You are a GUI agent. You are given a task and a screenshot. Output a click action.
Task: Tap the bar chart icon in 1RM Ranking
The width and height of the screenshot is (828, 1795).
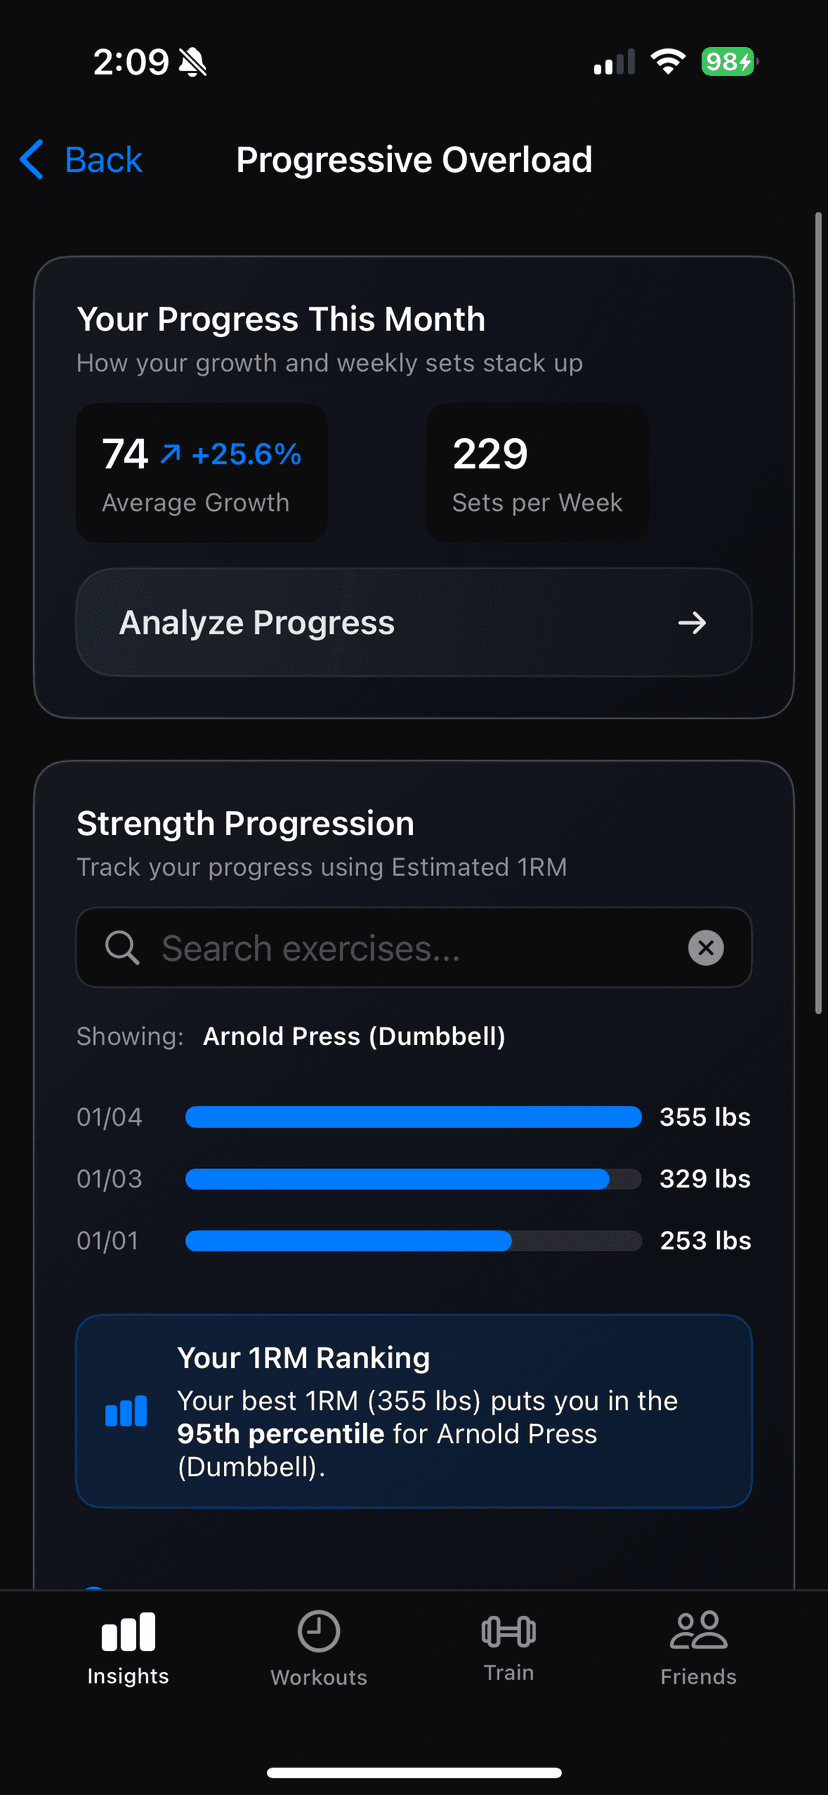(x=125, y=1412)
